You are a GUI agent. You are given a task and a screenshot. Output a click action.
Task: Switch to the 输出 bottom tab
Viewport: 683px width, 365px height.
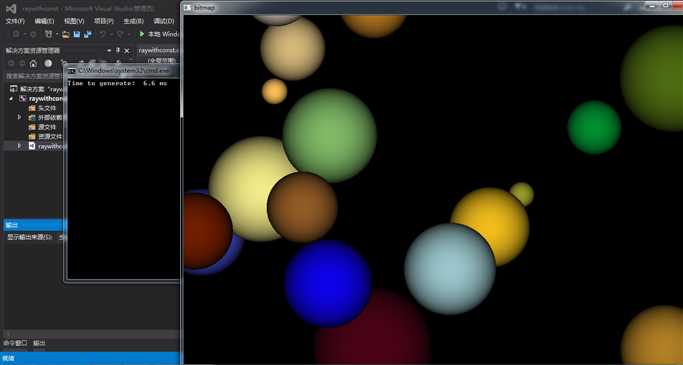pyautogui.click(x=39, y=343)
